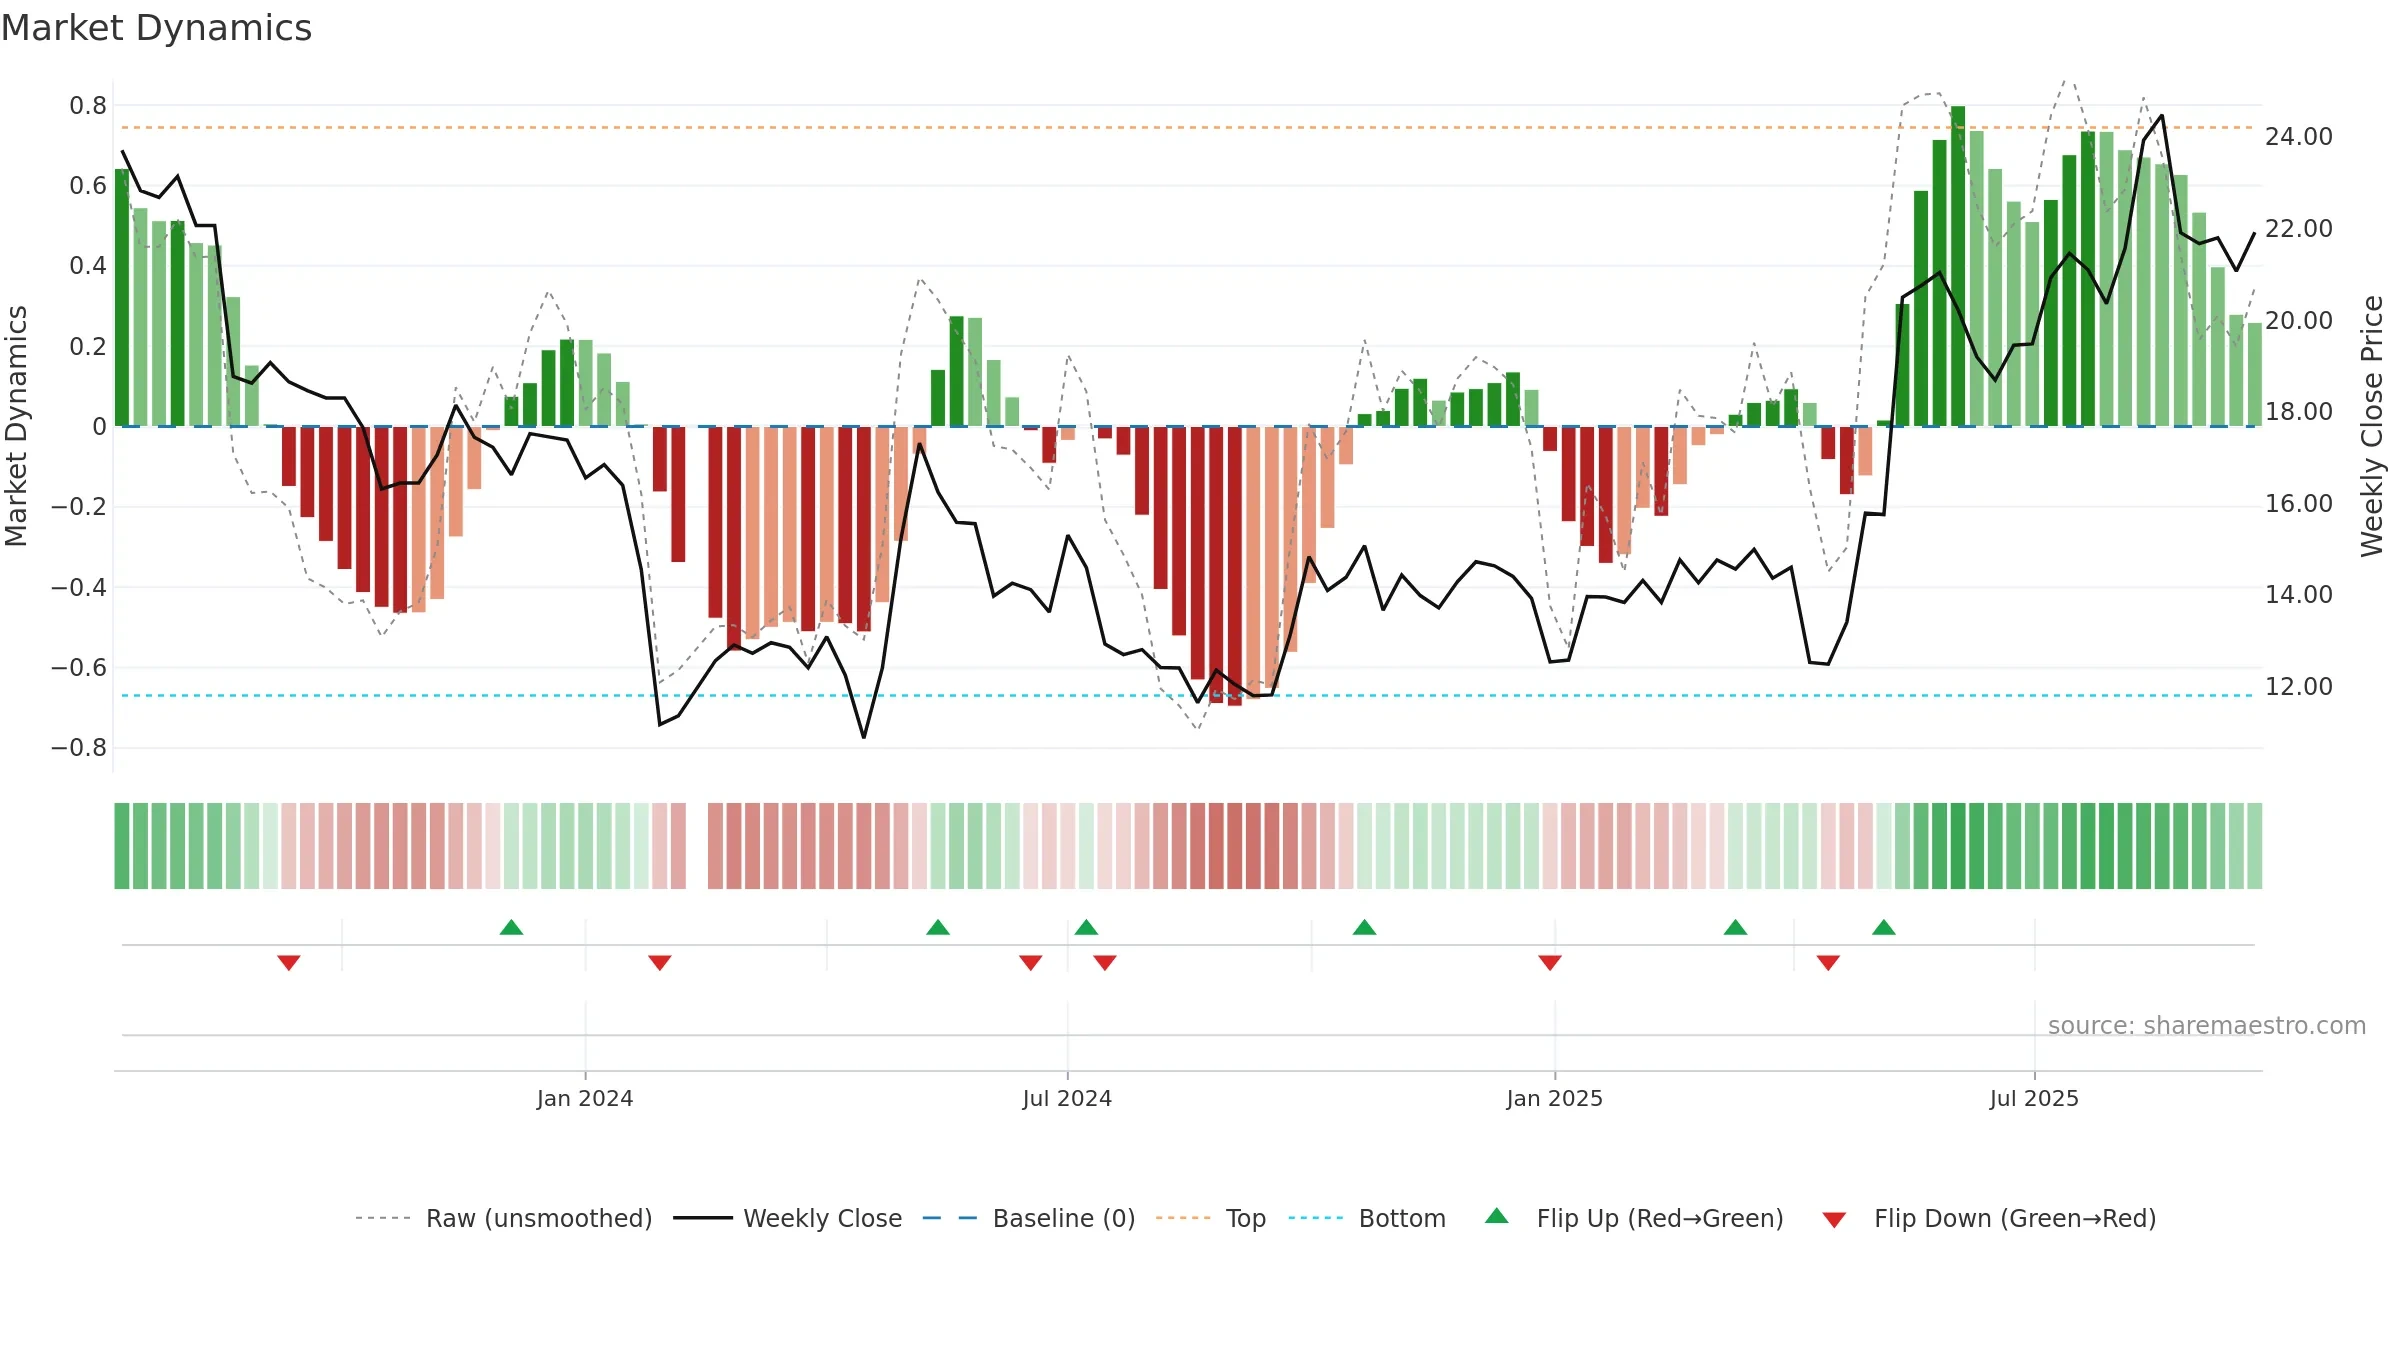Click the 20.00 price axis label
This screenshot has height=1350, width=2400.
coord(2299,320)
